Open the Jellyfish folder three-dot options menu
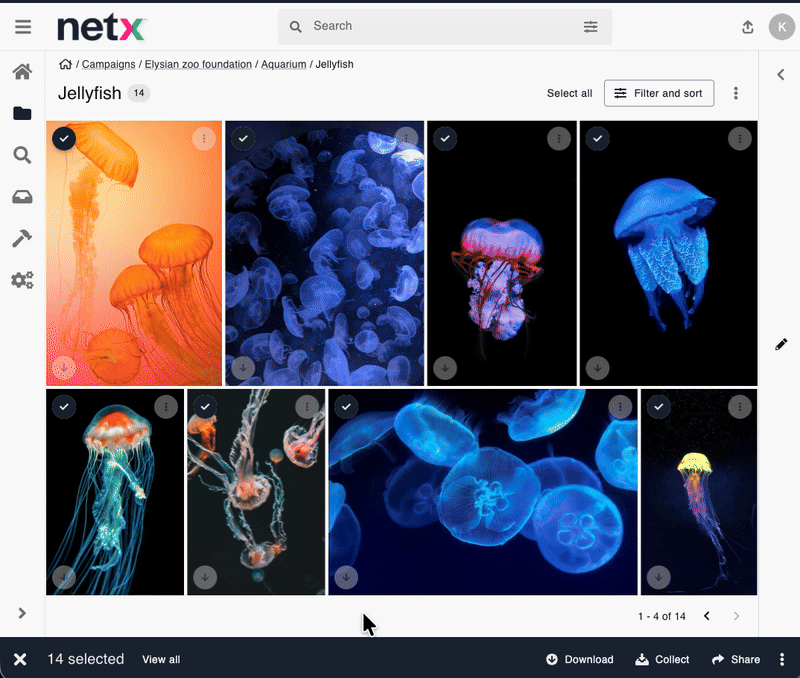Screen dimensions: 800x678 coord(736,93)
